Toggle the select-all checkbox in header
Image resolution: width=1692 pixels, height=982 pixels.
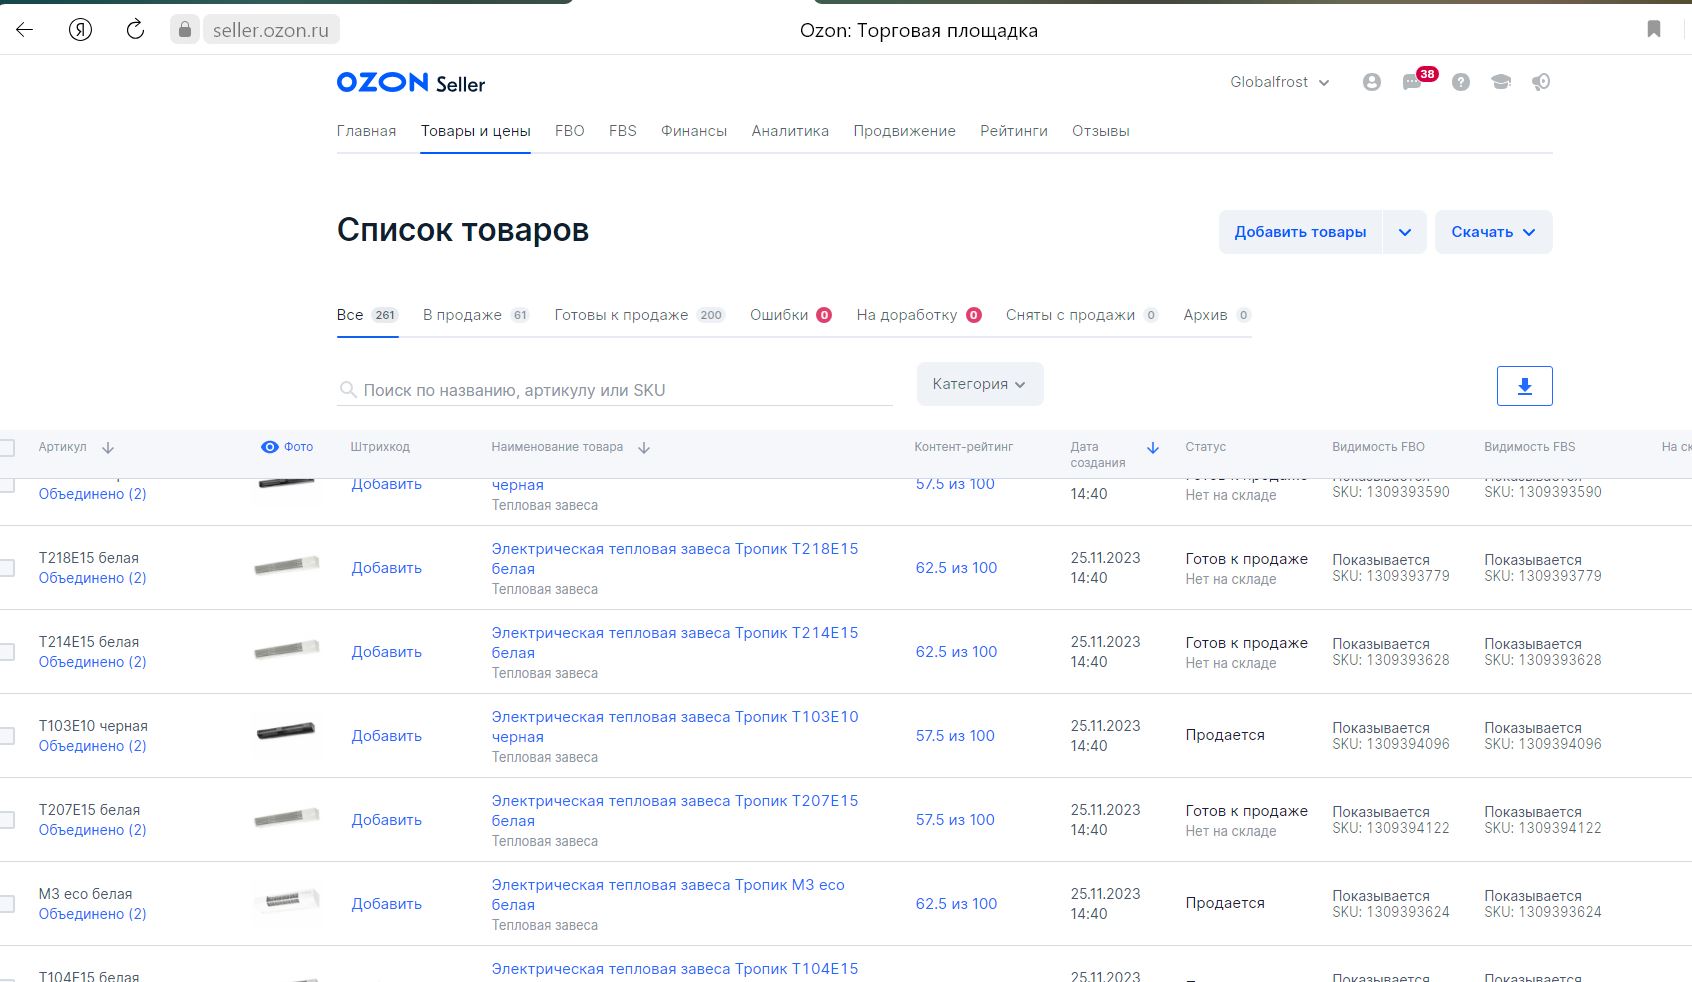click(7, 448)
